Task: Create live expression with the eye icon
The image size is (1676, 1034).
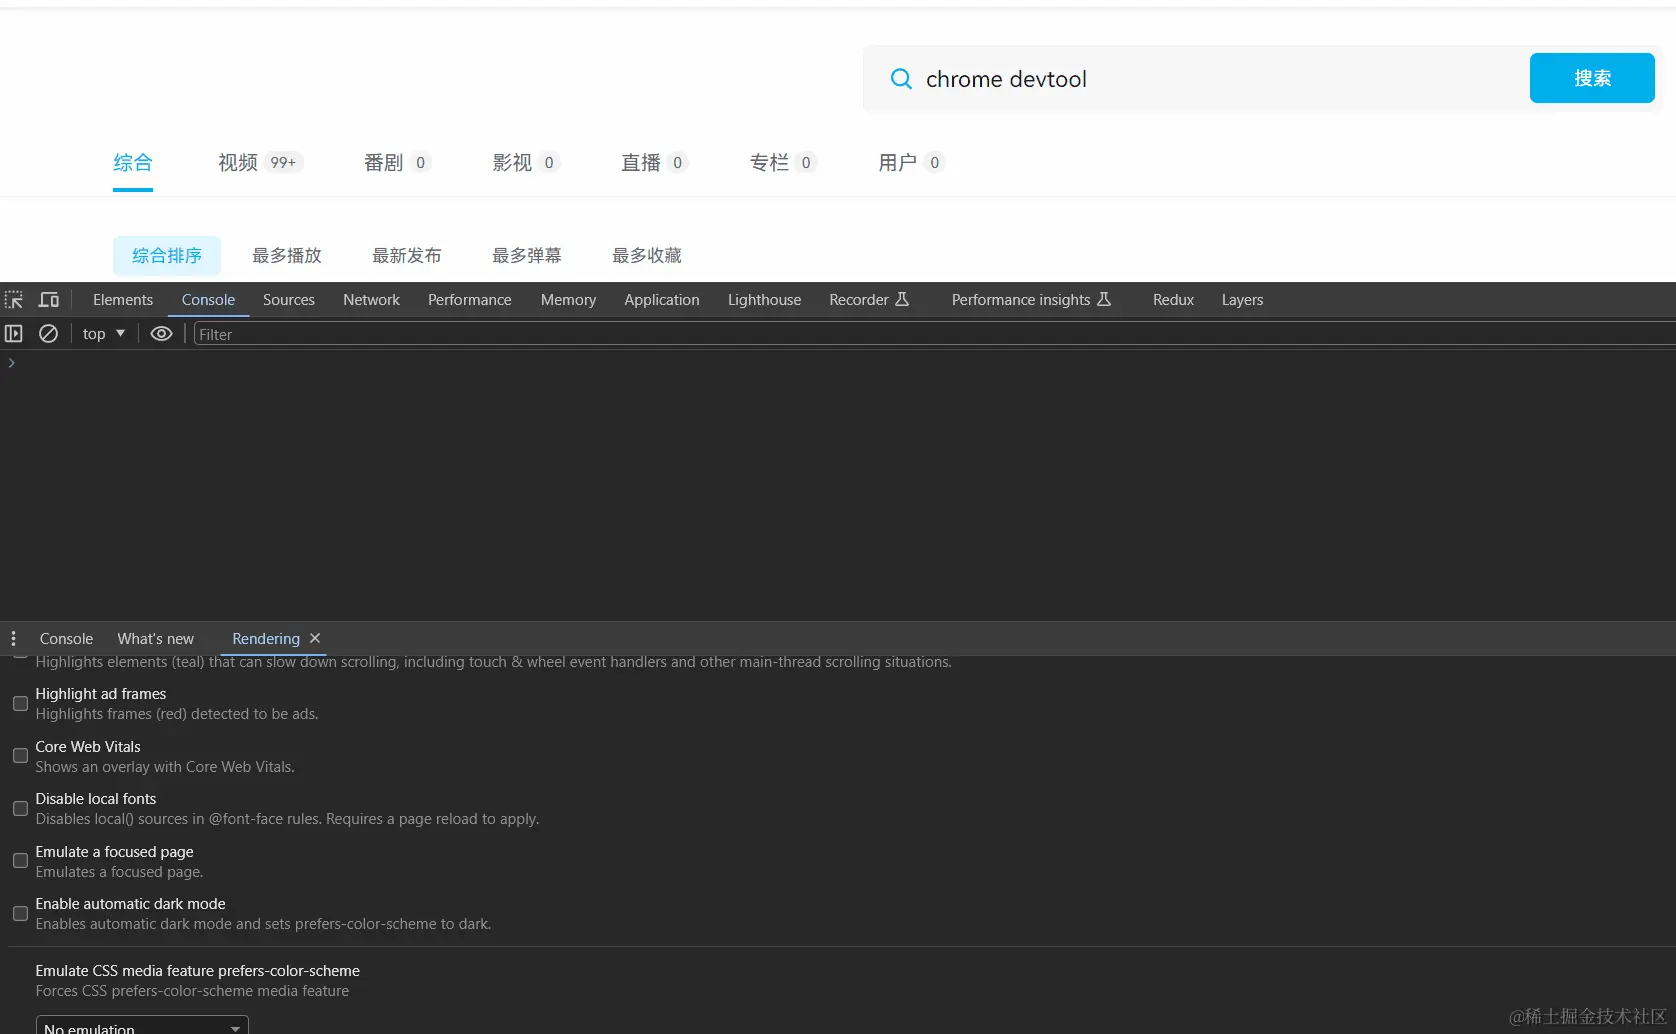Action: [x=161, y=334]
